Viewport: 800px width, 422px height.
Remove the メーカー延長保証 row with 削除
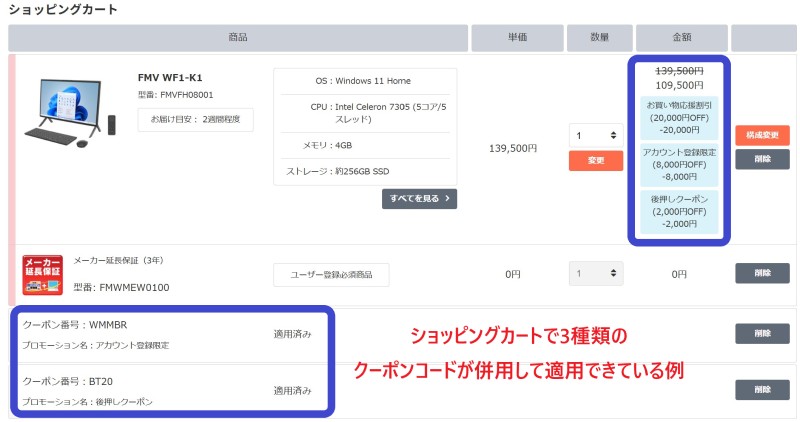tap(762, 273)
